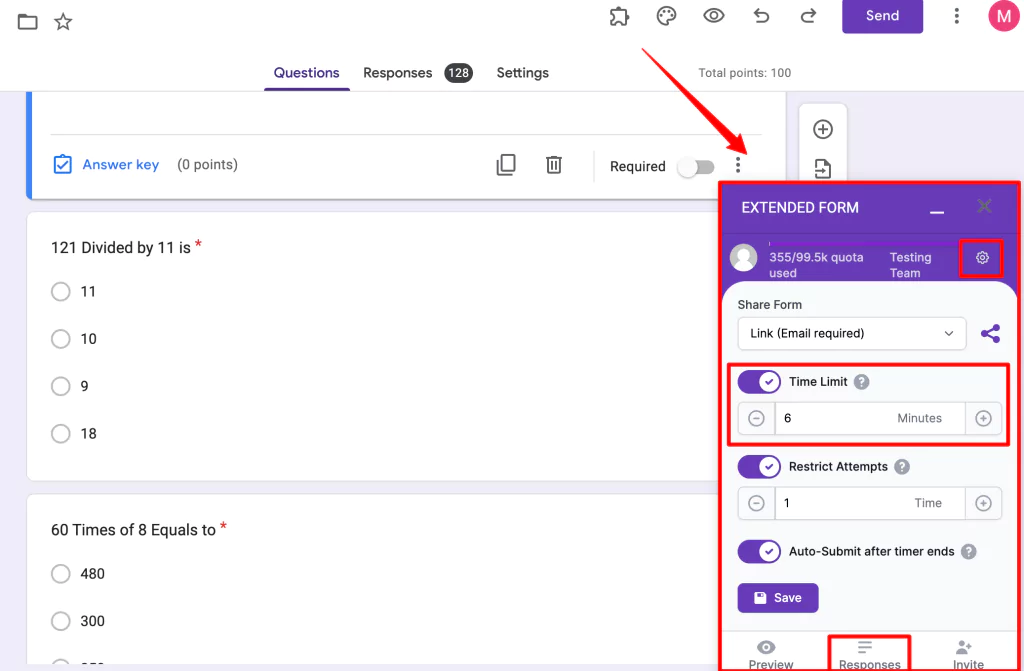Share the form via the share icon
Viewport: 1024px width, 671px height.
[x=990, y=333]
